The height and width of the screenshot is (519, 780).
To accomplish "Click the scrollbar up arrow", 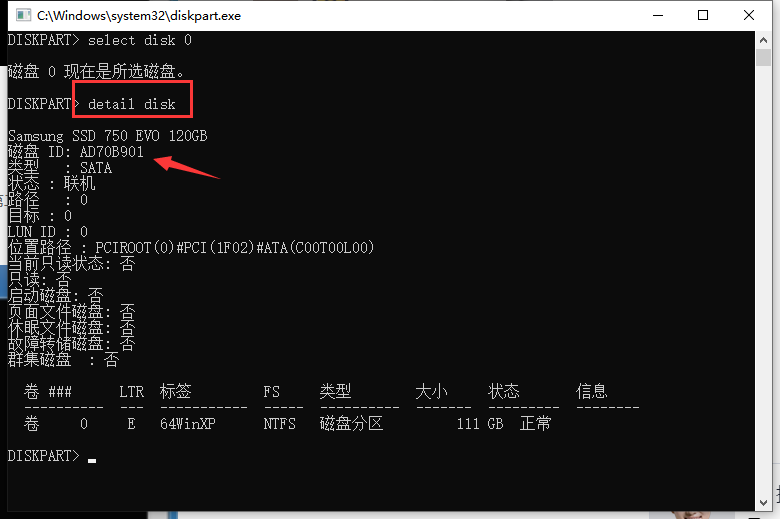I will [763, 40].
